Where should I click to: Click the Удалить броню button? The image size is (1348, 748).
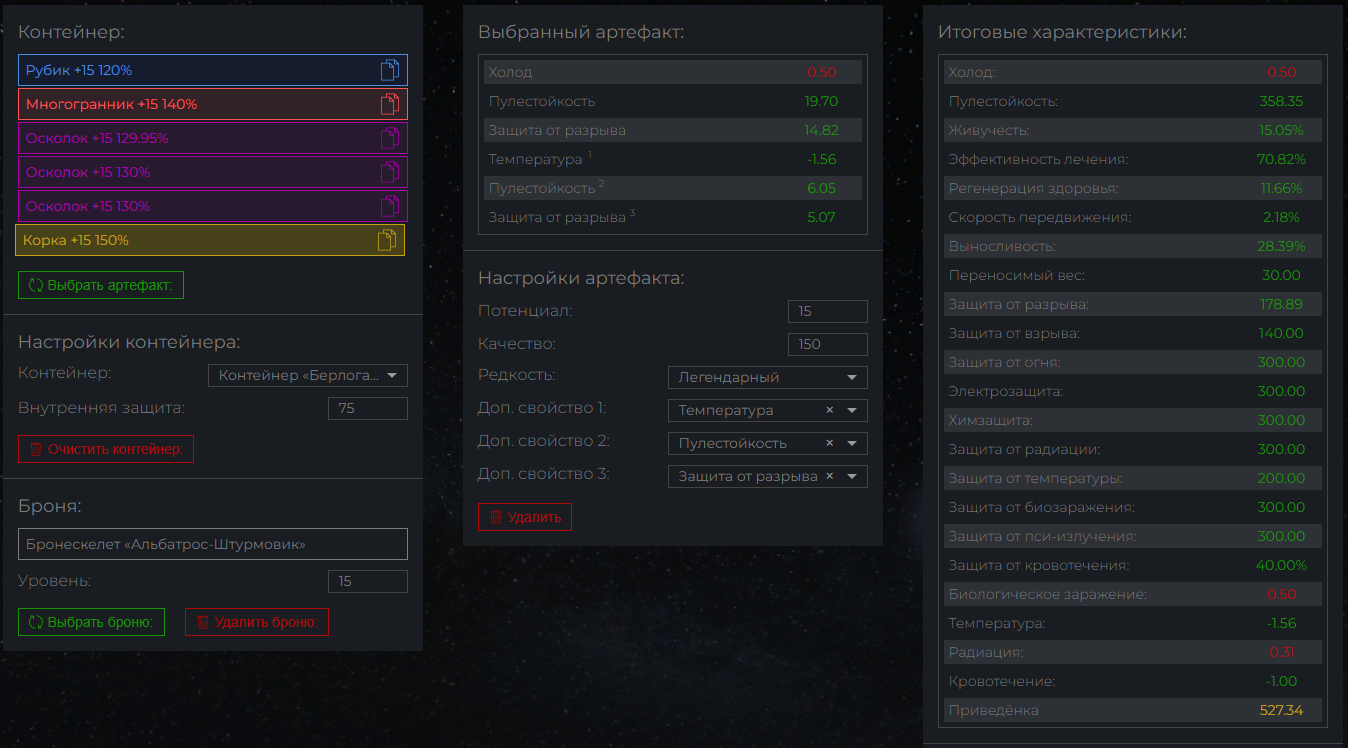(257, 622)
